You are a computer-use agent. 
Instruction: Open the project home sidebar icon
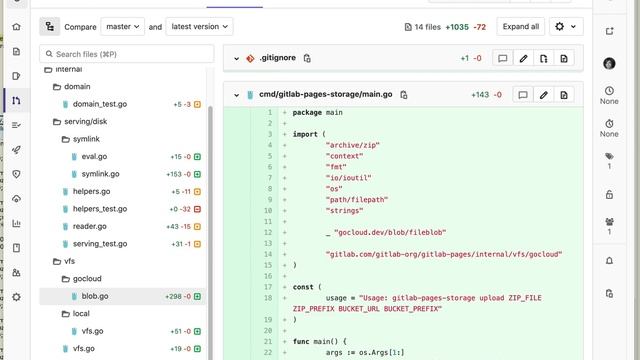tap(16, 27)
